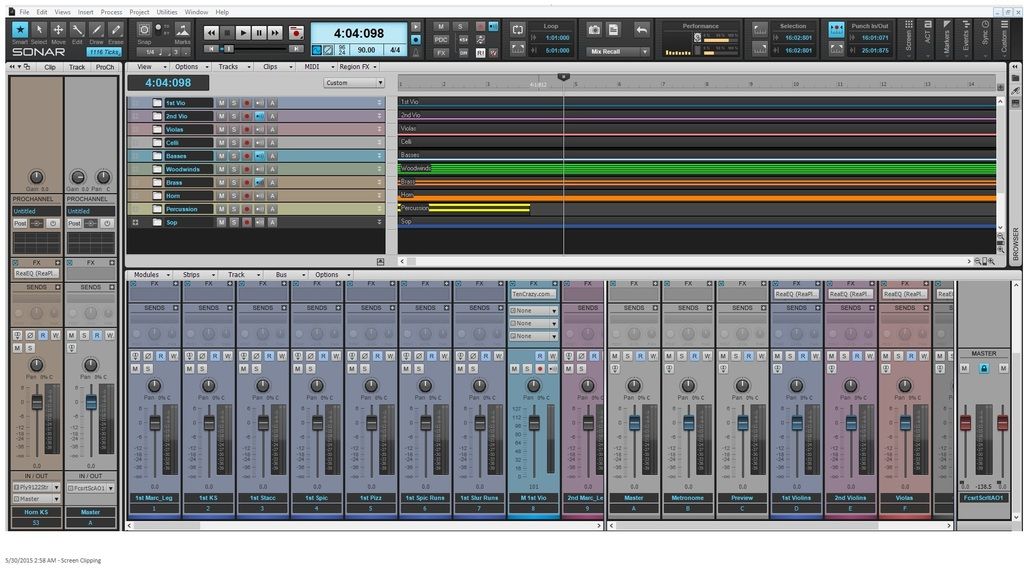The height and width of the screenshot is (588, 1024).
Task: Take a Mix Recall camera snapshot
Action: (594, 31)
